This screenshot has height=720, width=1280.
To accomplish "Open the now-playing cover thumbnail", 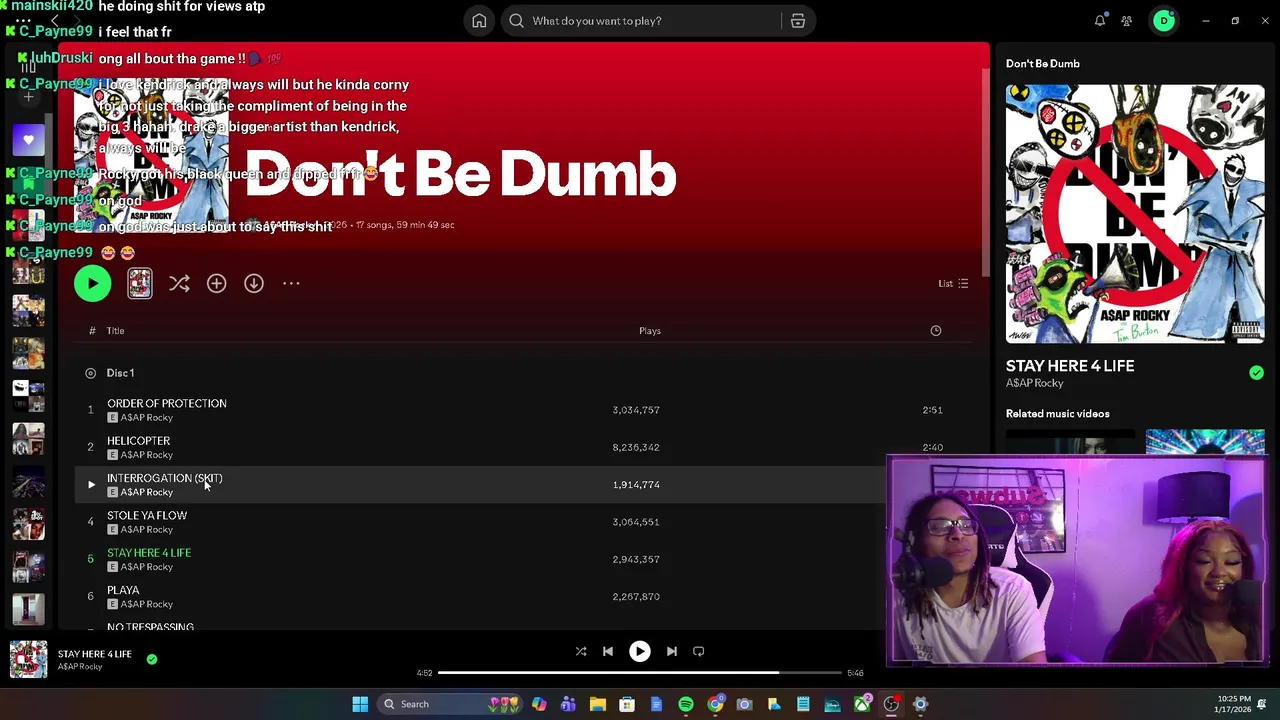I will pyautogui.click(x=29, y=660).
